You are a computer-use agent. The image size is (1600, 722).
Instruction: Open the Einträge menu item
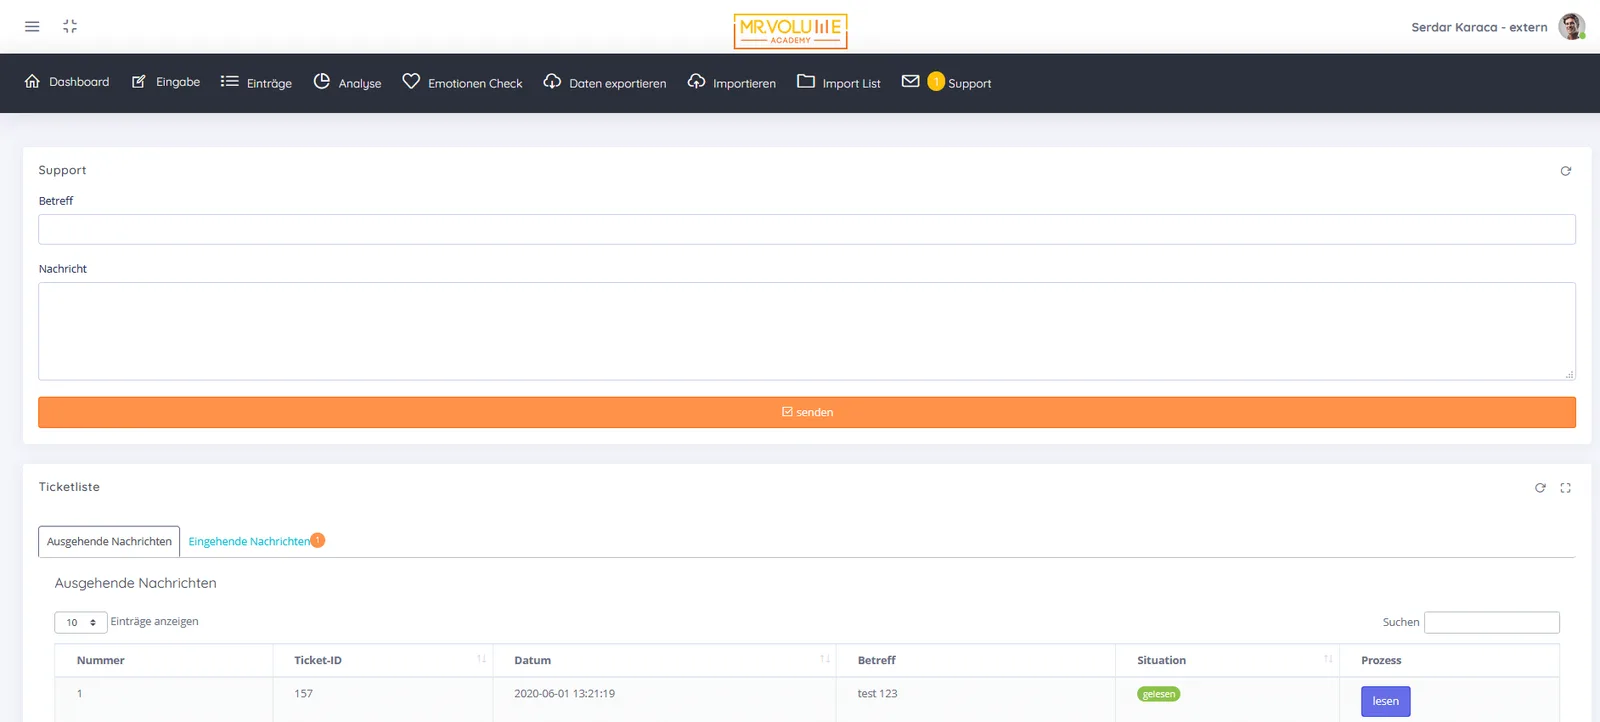click(257, 82)
